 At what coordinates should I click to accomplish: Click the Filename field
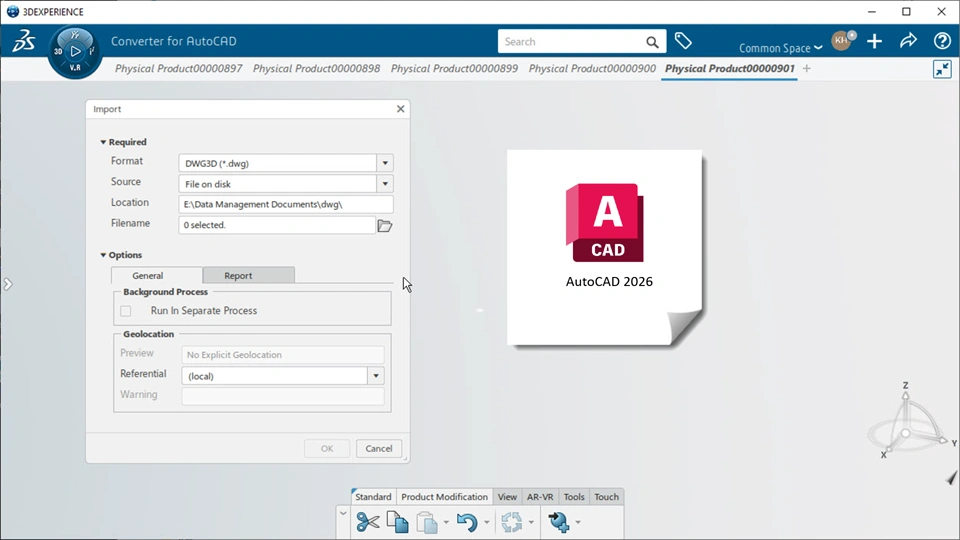pos(277,225)
